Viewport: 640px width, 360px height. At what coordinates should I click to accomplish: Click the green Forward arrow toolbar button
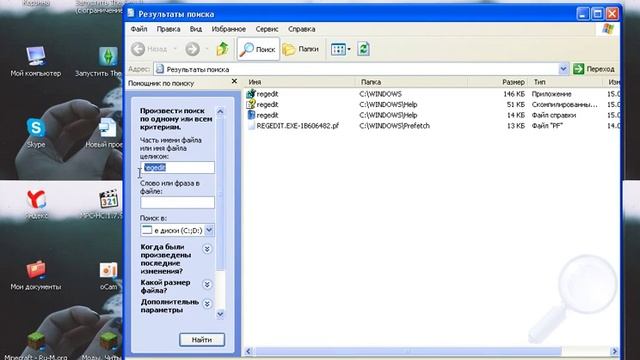click(x=192, y=49)
